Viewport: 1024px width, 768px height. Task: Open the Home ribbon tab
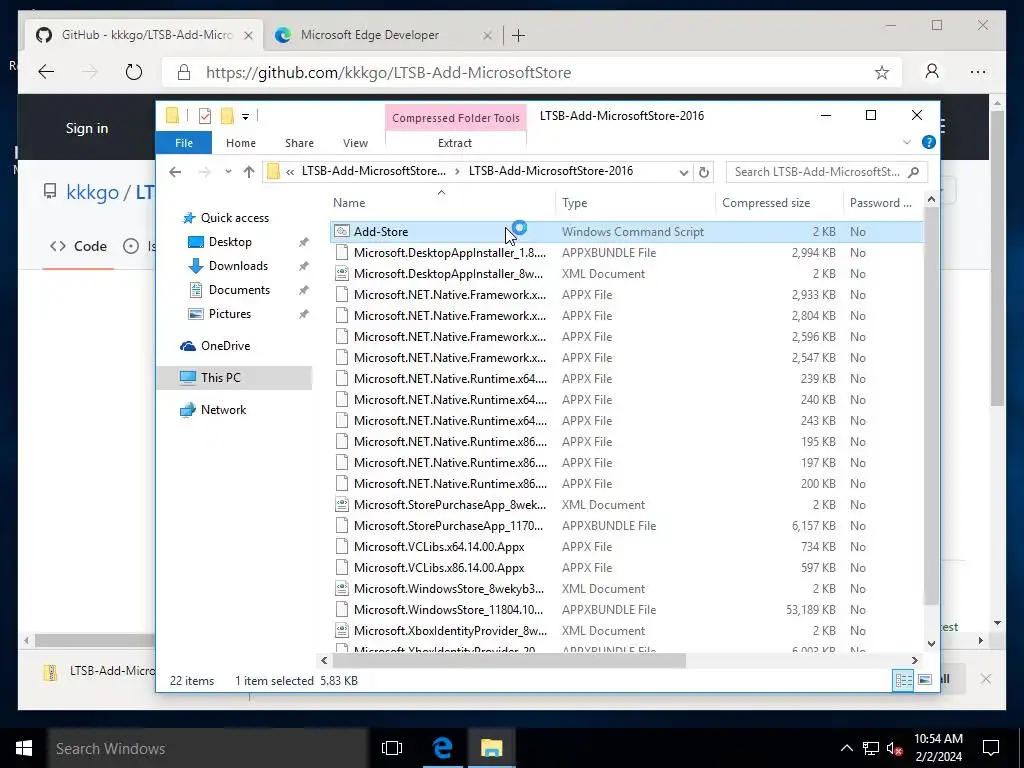coord(240,142)
